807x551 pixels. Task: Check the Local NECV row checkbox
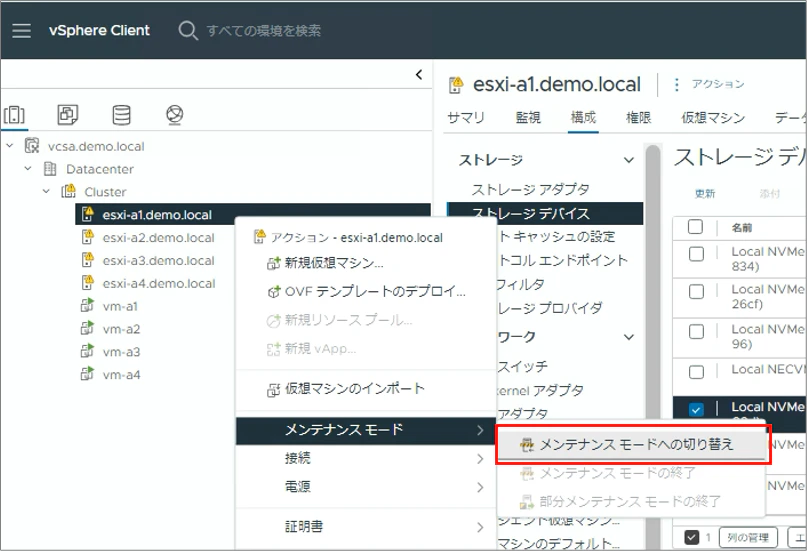coord(696,371)
